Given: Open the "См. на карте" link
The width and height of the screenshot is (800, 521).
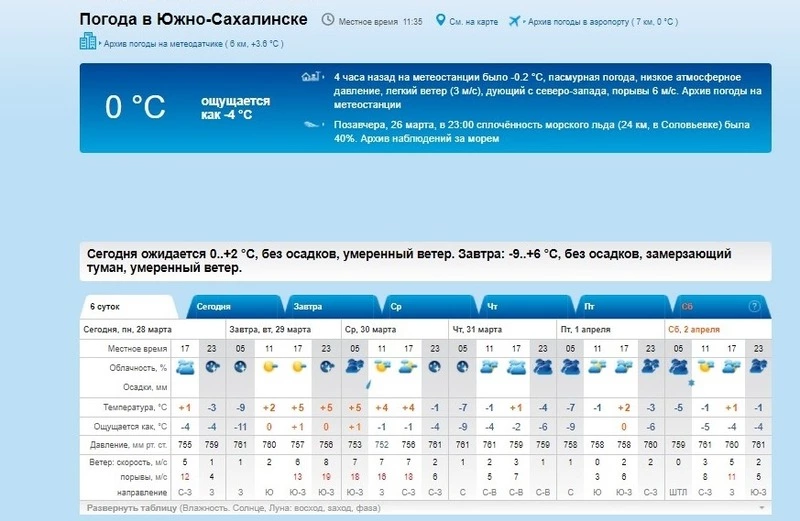Looking at the screenshot, I should point(476,21).
